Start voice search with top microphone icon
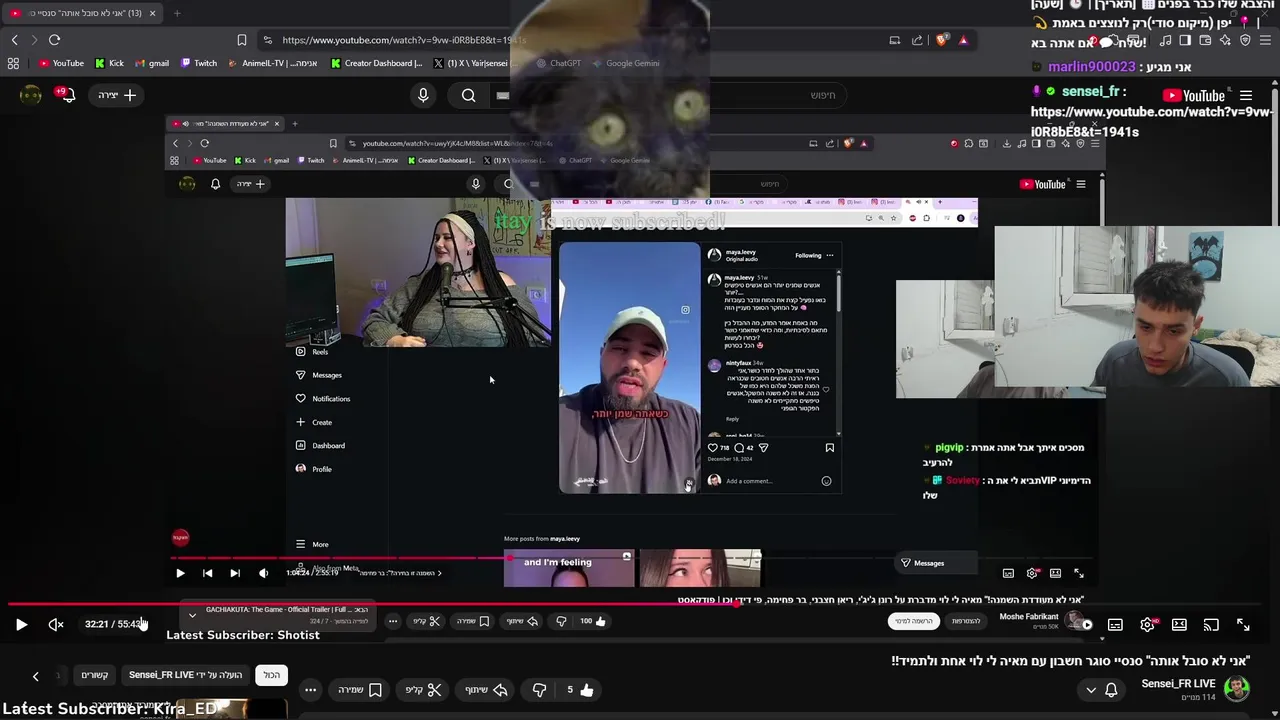1280x720 pixels. tap(423, 95)
